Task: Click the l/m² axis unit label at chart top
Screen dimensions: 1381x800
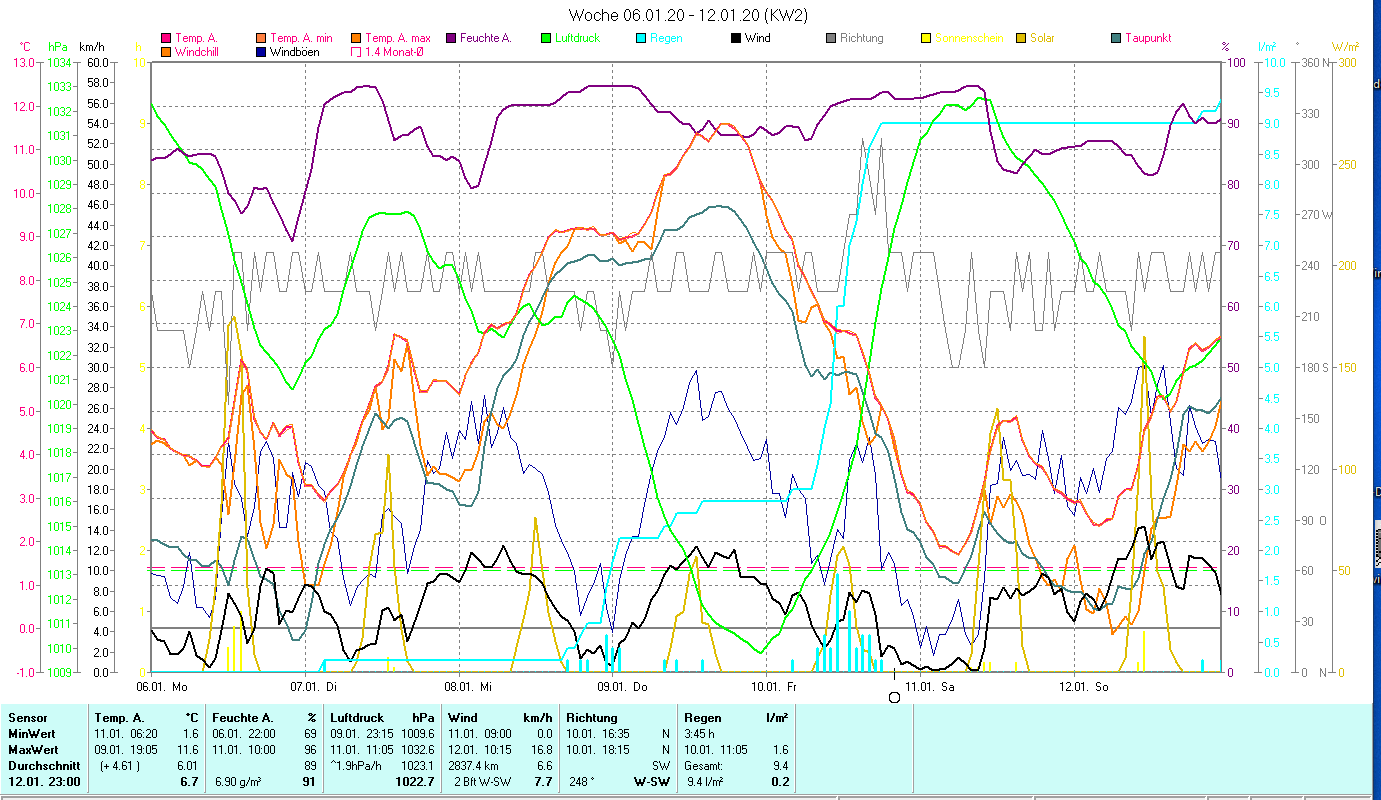Action: click(x=1267, y=47)
